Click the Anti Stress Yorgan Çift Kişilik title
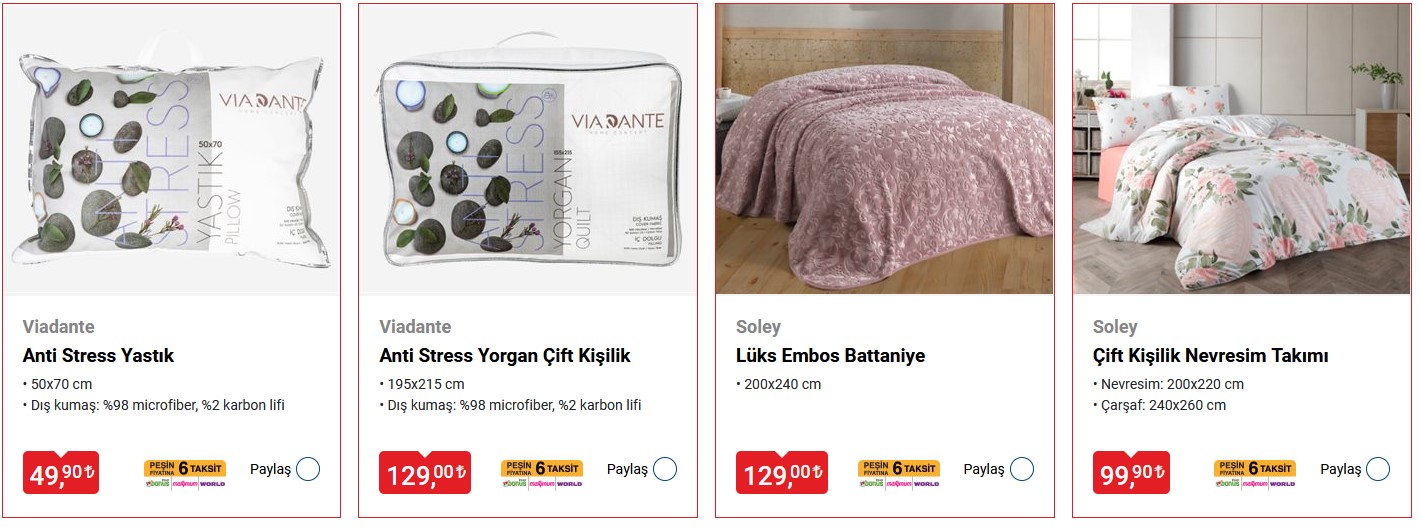 (x=505, y=356)
